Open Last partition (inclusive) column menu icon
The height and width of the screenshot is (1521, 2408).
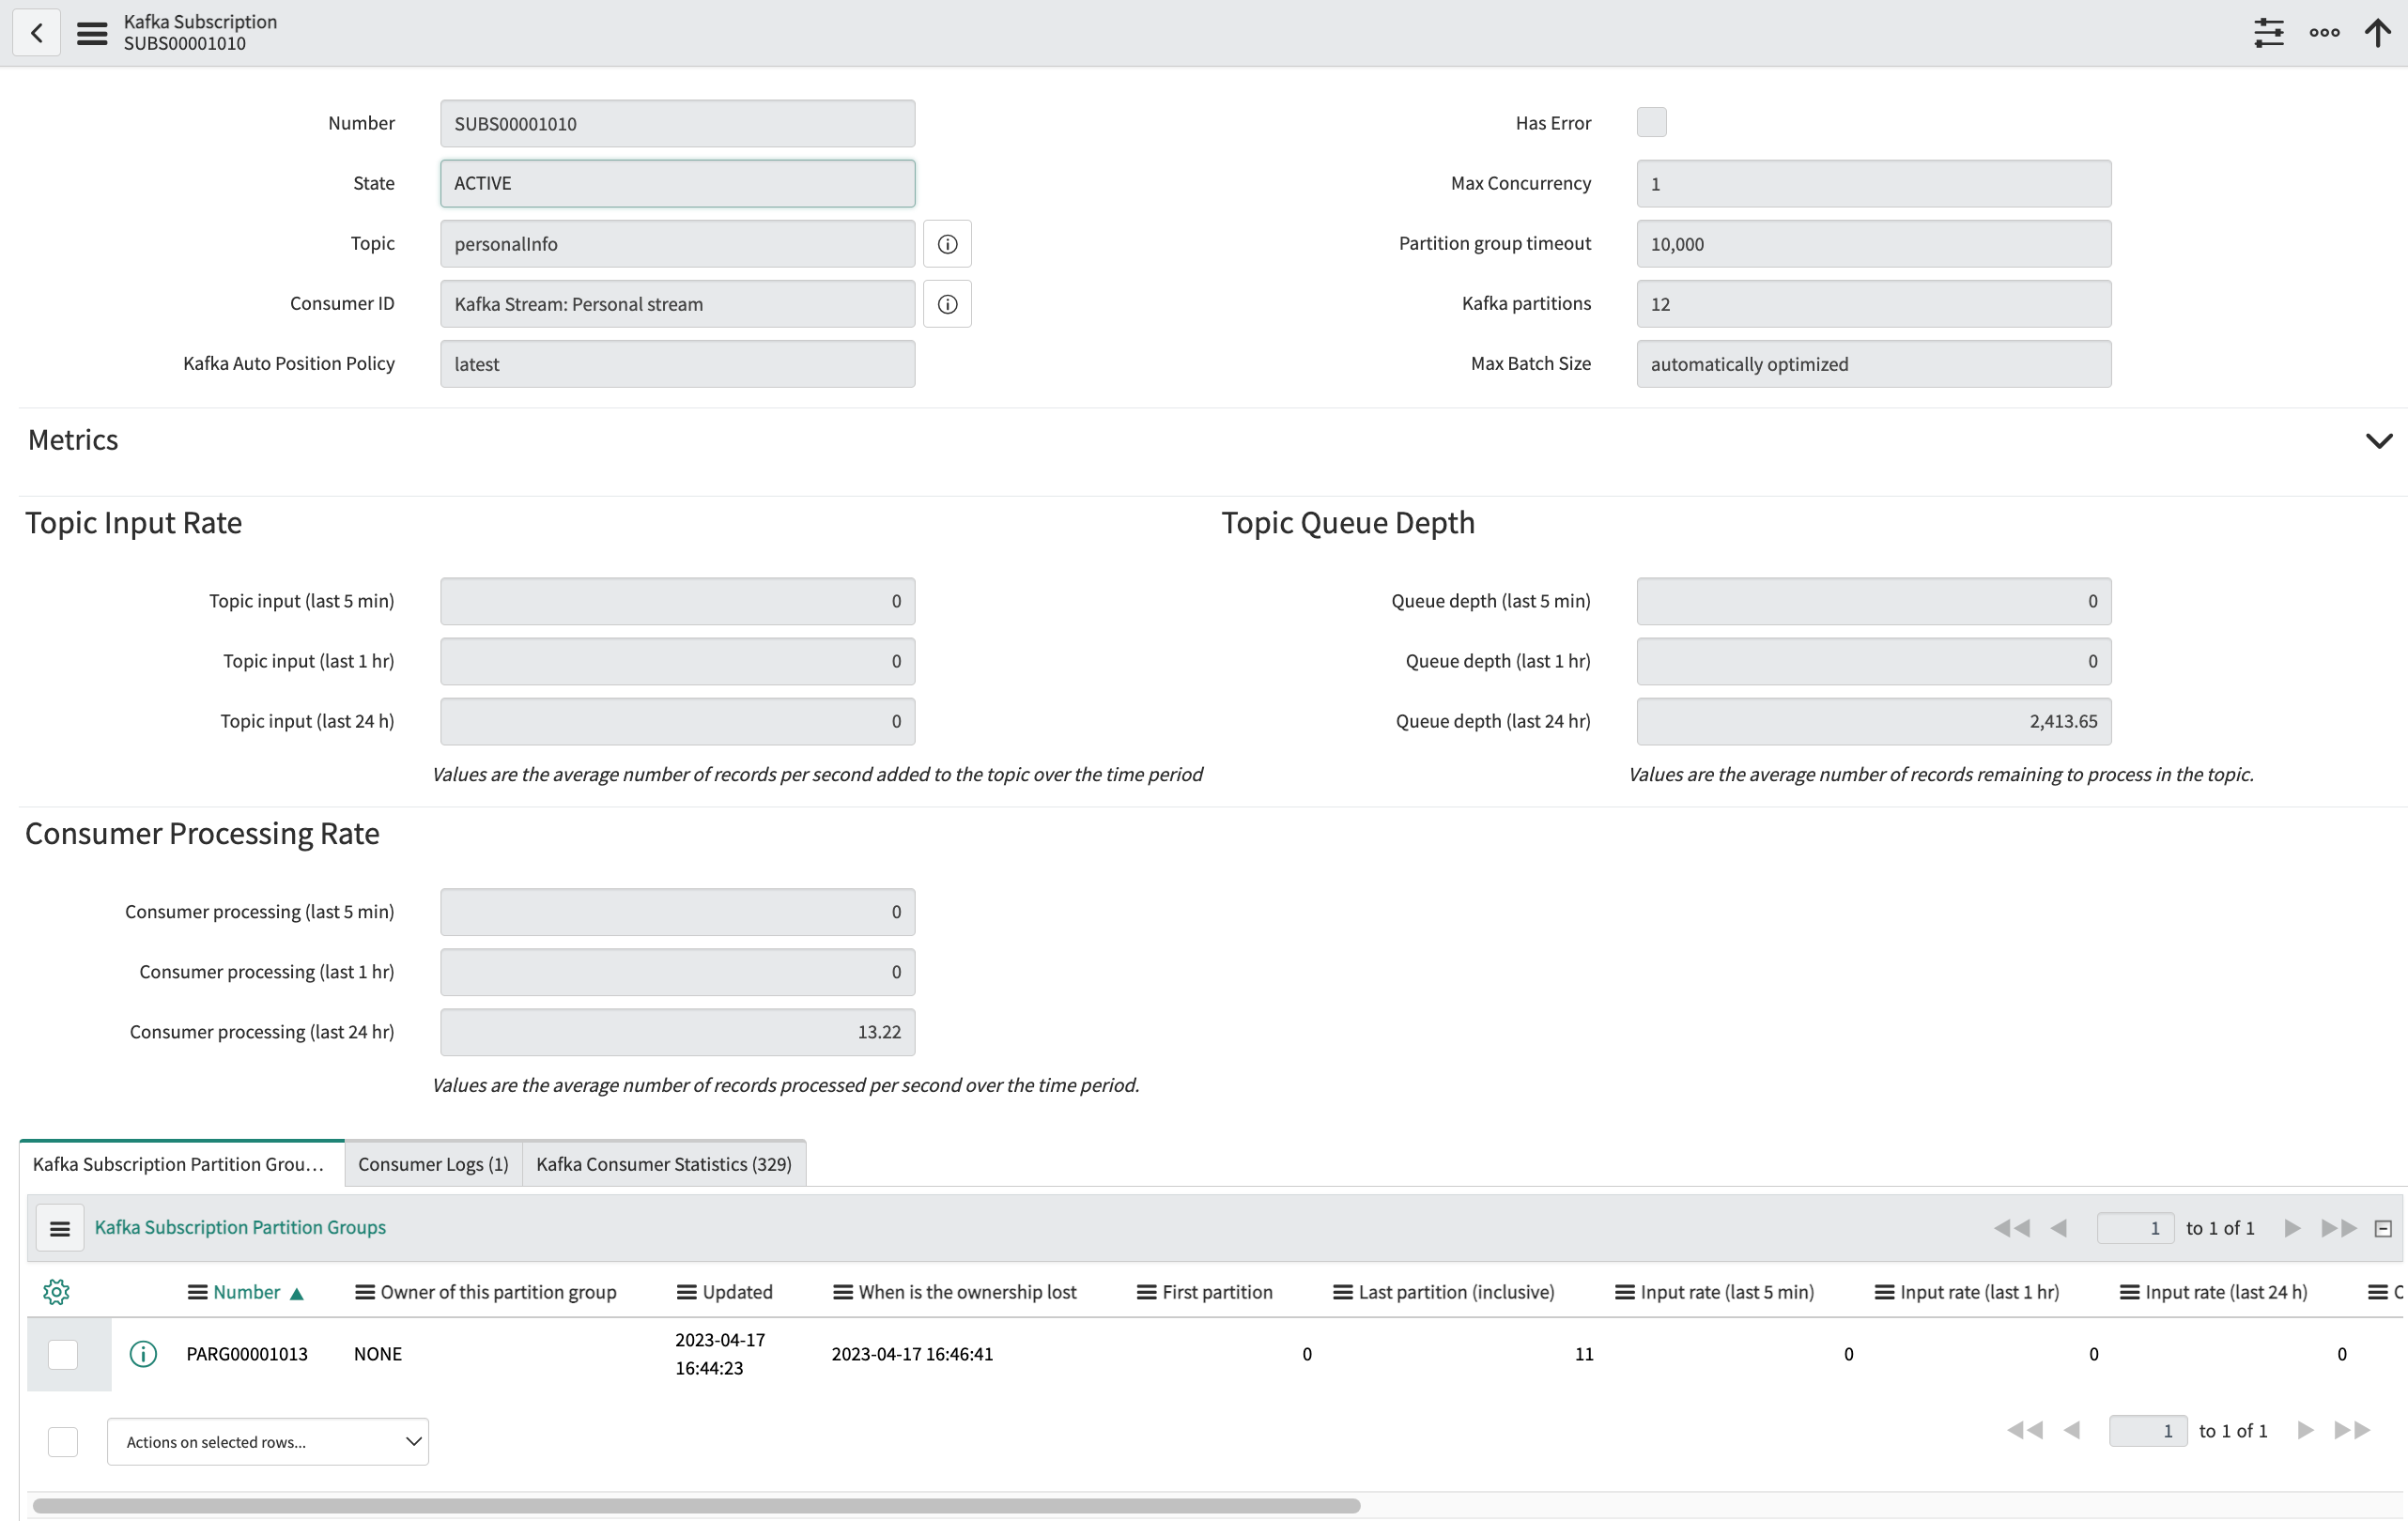(x=1343, y=1292)
